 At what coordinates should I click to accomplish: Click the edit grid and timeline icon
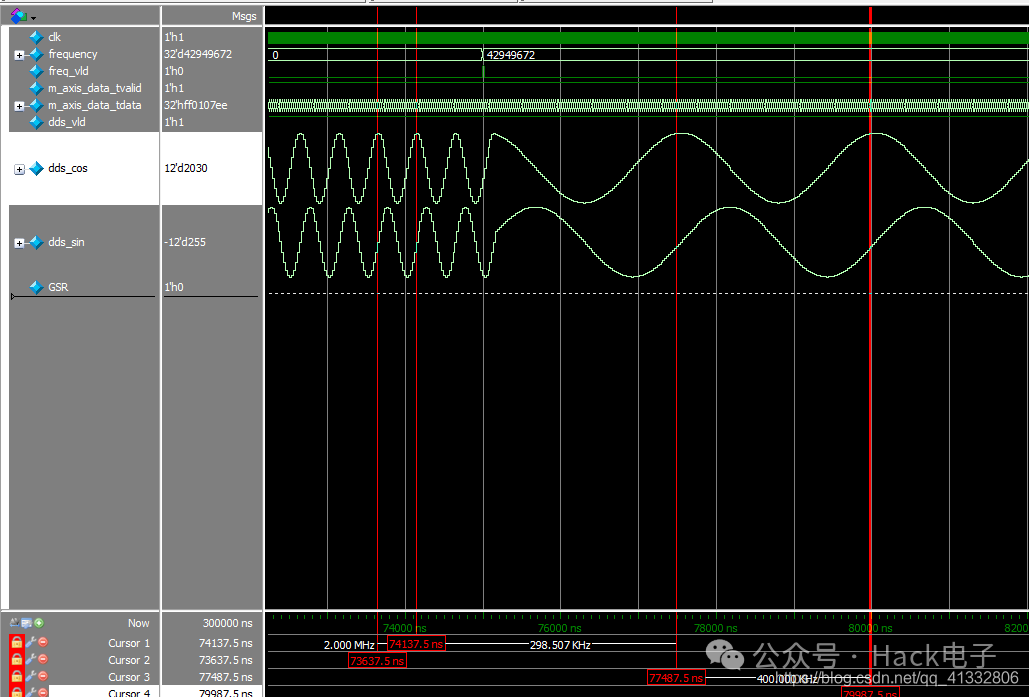26,623
